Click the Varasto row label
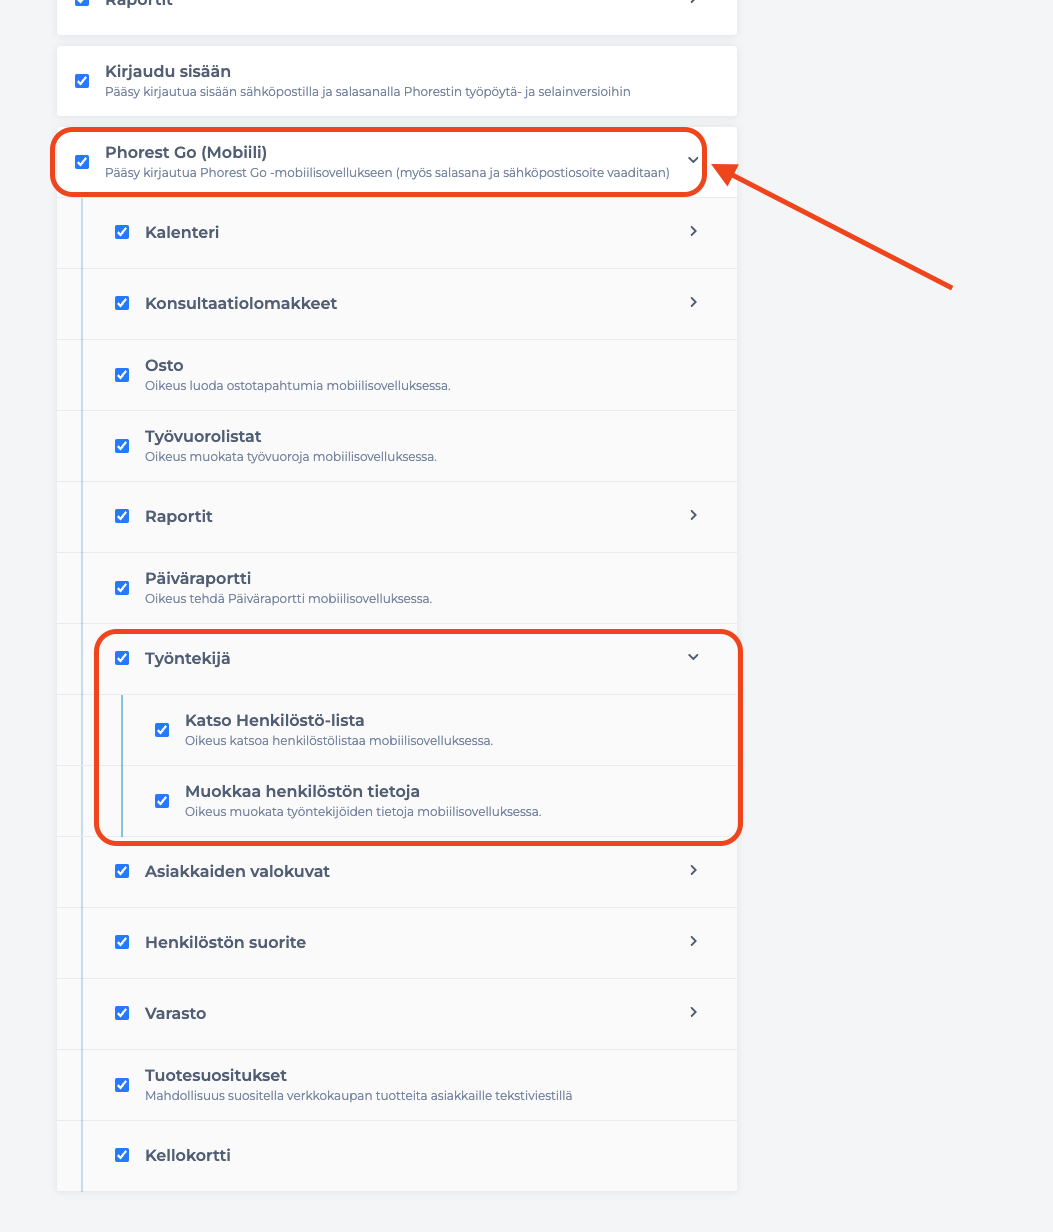Screen dimensions: 1053x1232 point(175,1013)
